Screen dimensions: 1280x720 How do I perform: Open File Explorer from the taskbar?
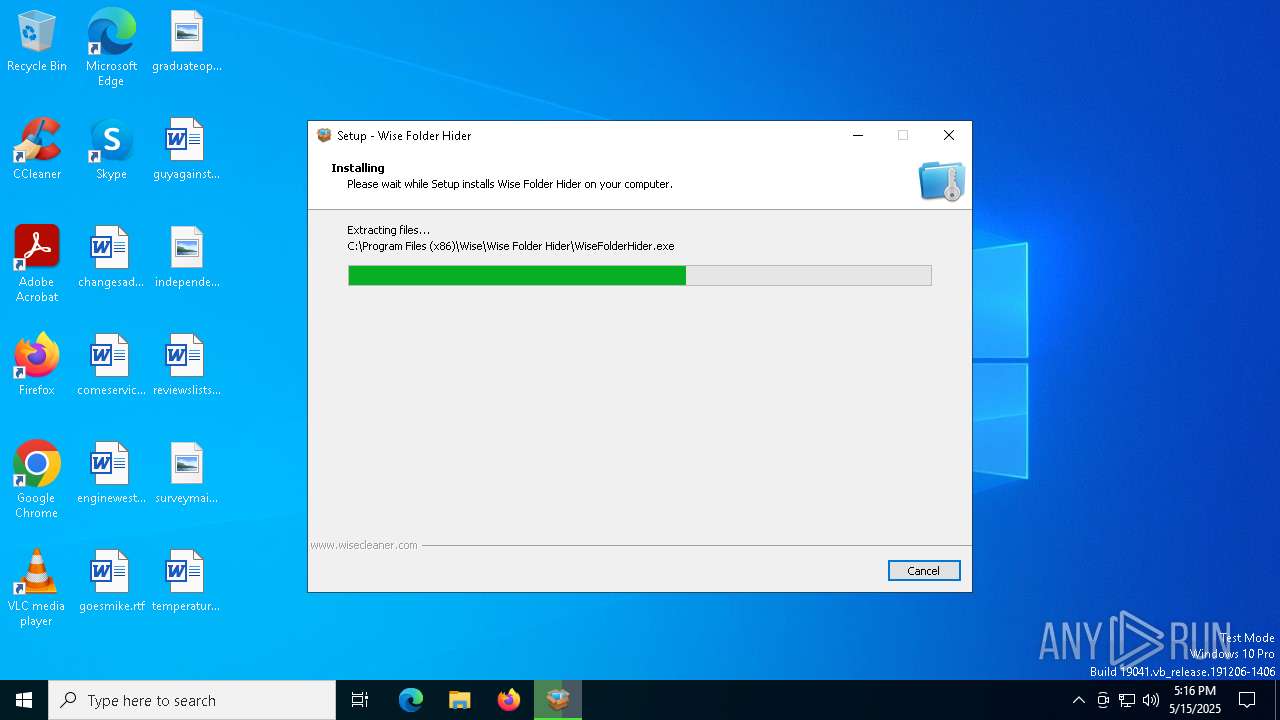(460, 700)
